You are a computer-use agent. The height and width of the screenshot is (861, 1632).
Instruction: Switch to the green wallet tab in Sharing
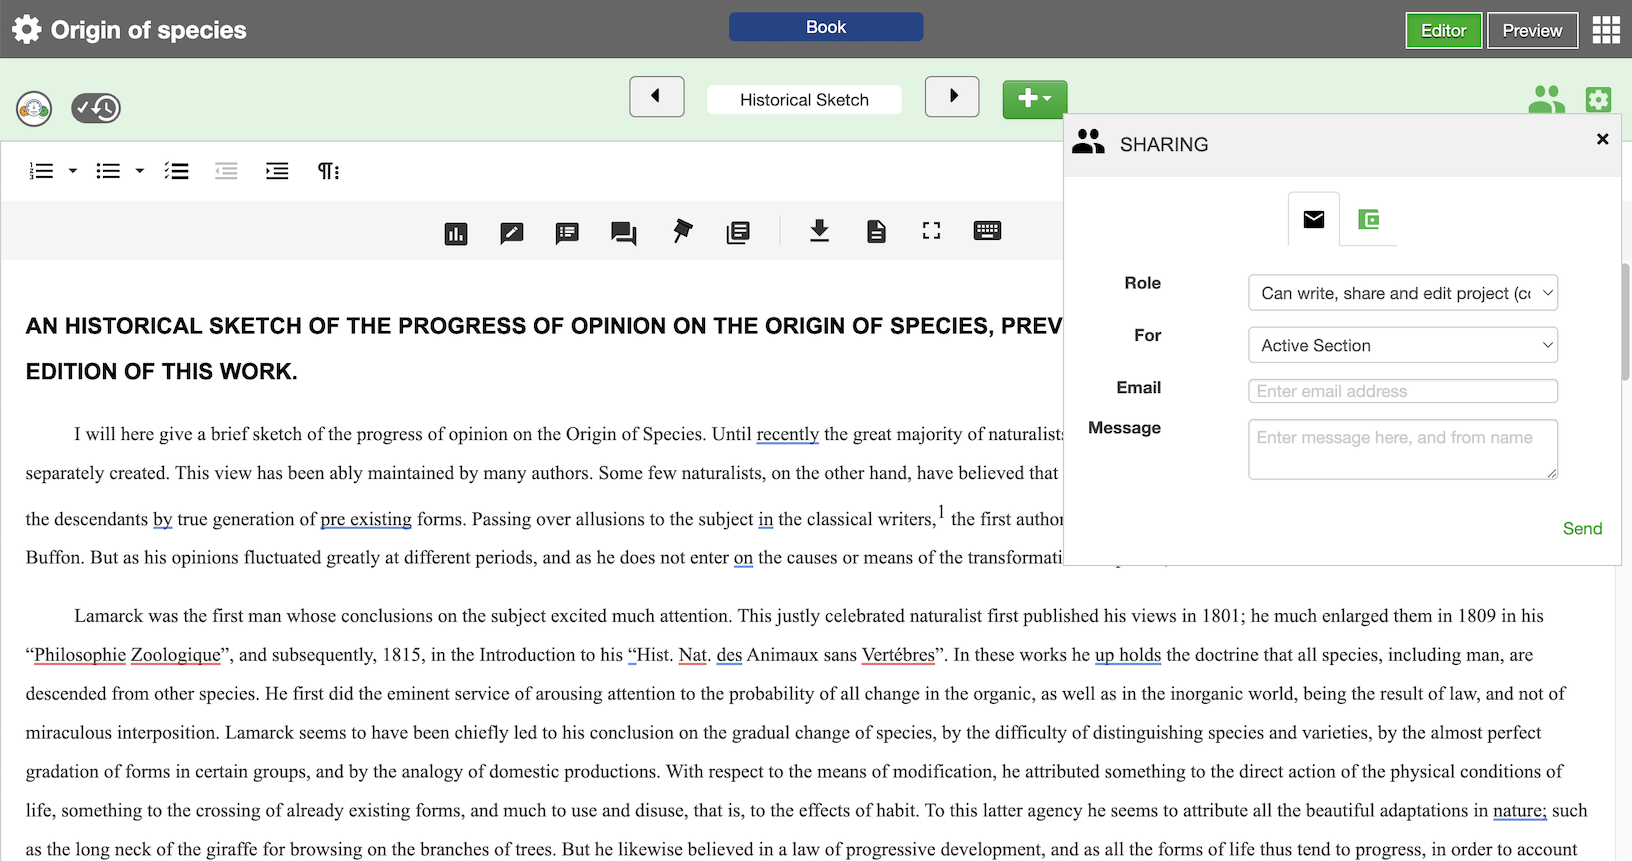[x=1368, y=219]
